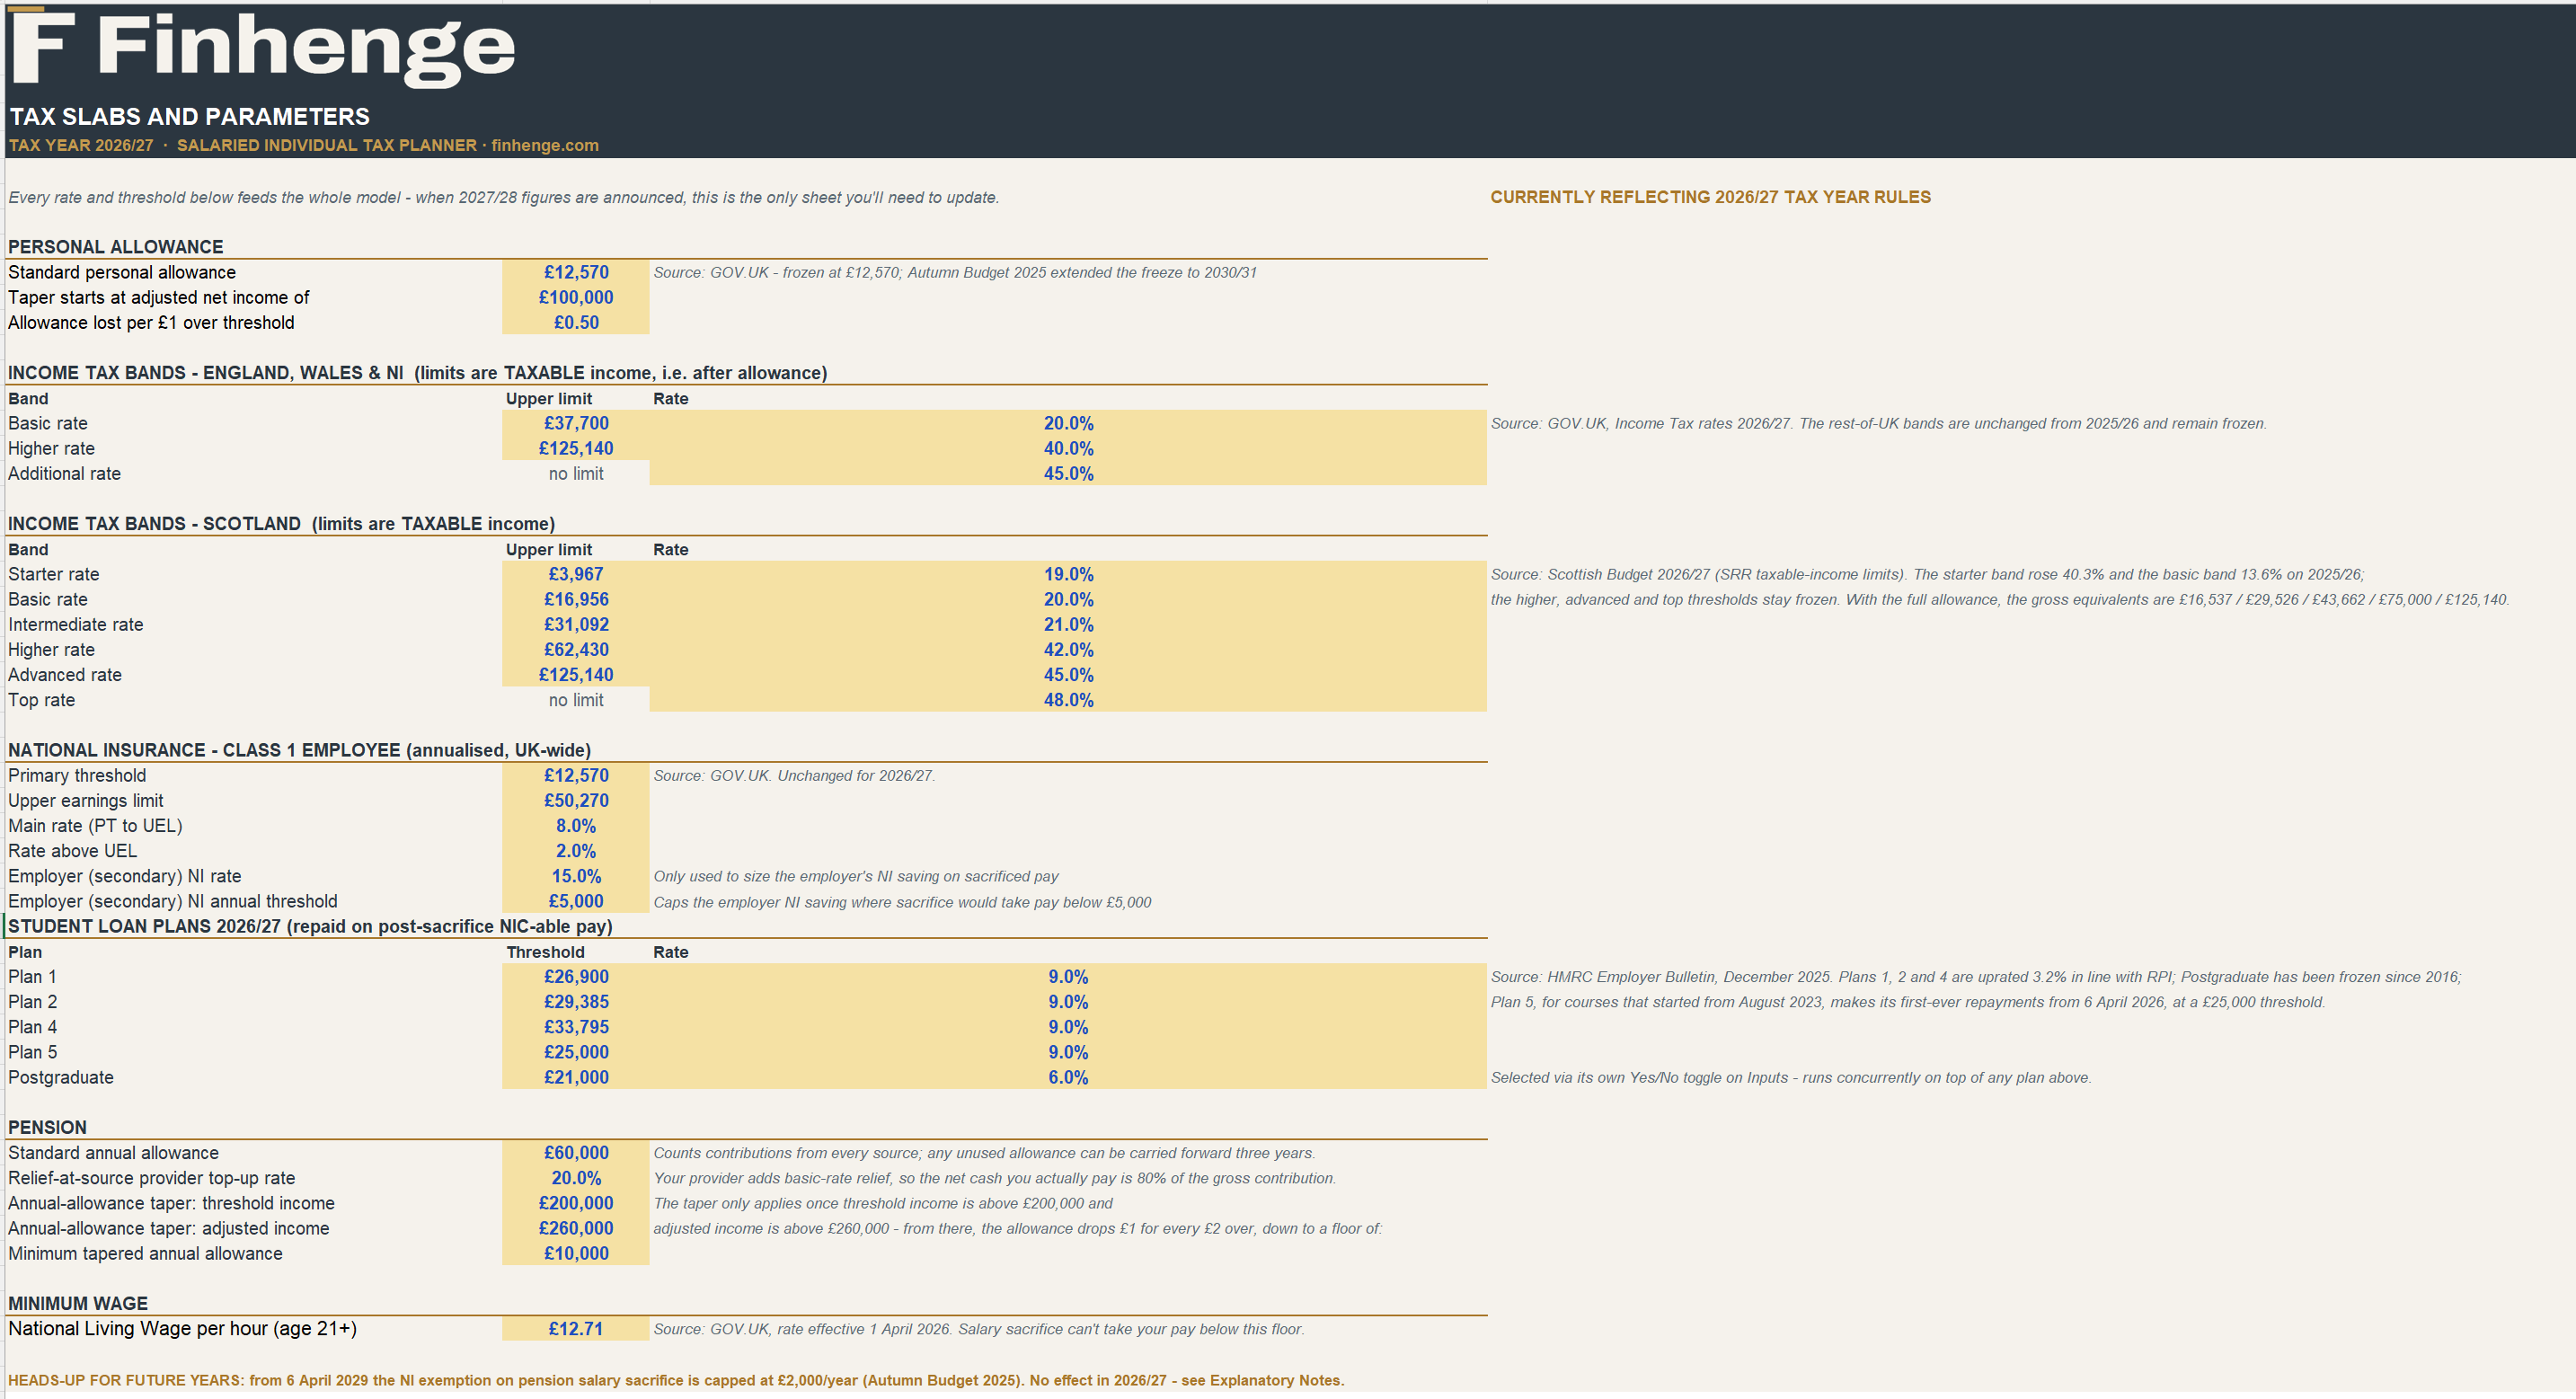Screen dimensions: 2576x1399
Task: Select the taper start value £100,000
Action: point(576,297)
